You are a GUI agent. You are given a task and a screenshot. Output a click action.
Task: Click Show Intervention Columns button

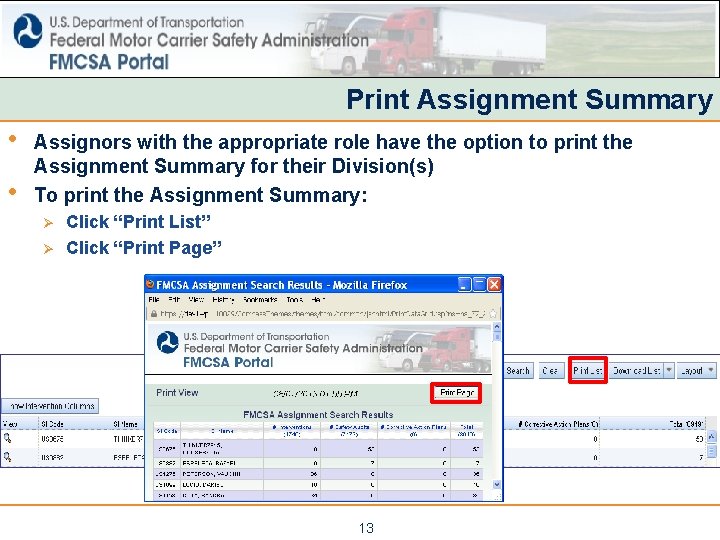[50, 406]
